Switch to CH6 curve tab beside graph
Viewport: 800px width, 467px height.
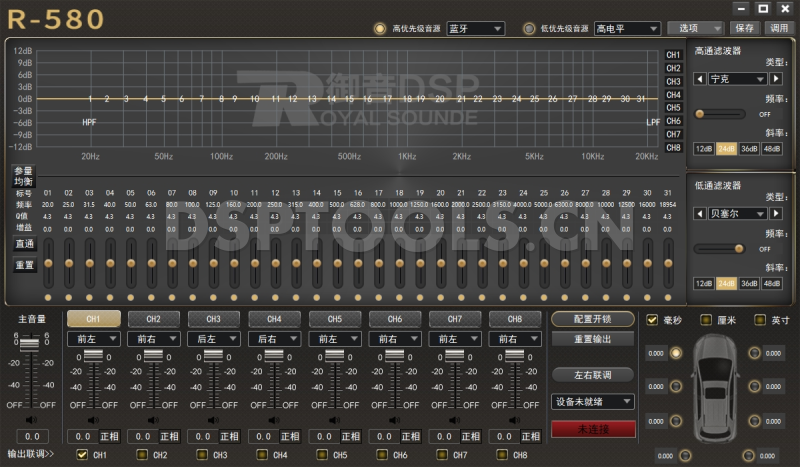[673, 121]
